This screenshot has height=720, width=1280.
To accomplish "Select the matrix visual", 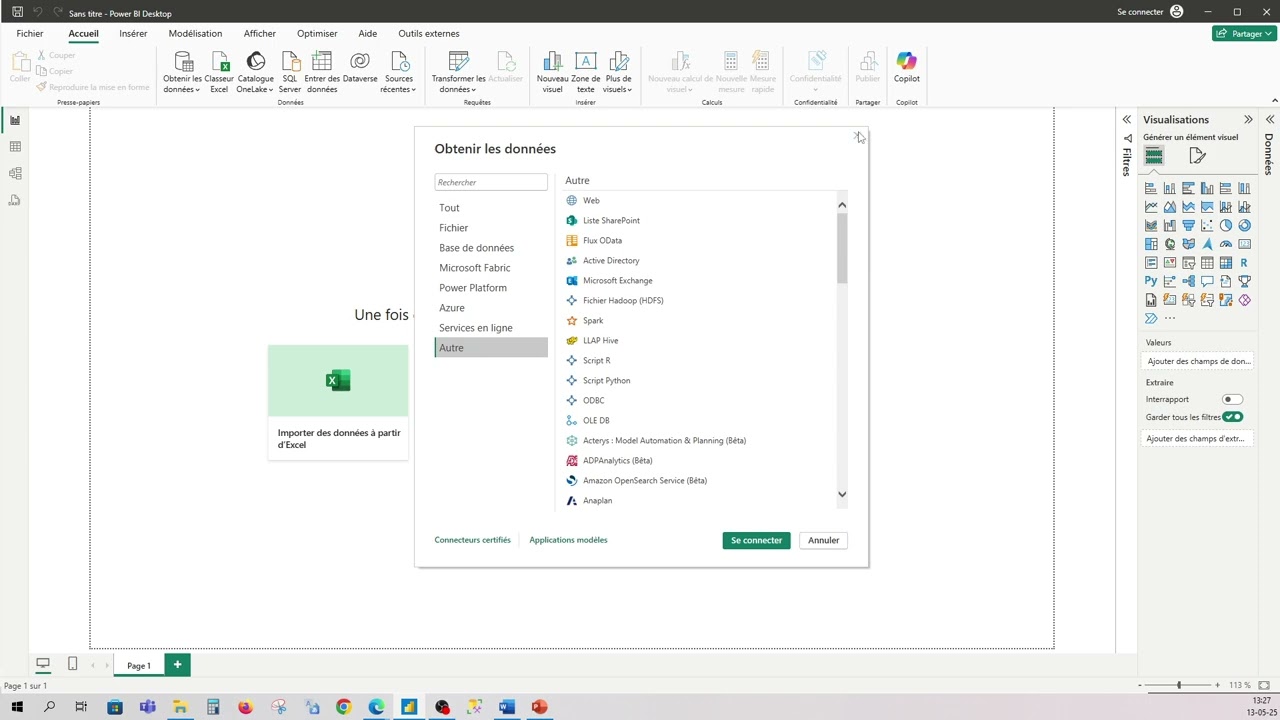I will (1226, 263).
